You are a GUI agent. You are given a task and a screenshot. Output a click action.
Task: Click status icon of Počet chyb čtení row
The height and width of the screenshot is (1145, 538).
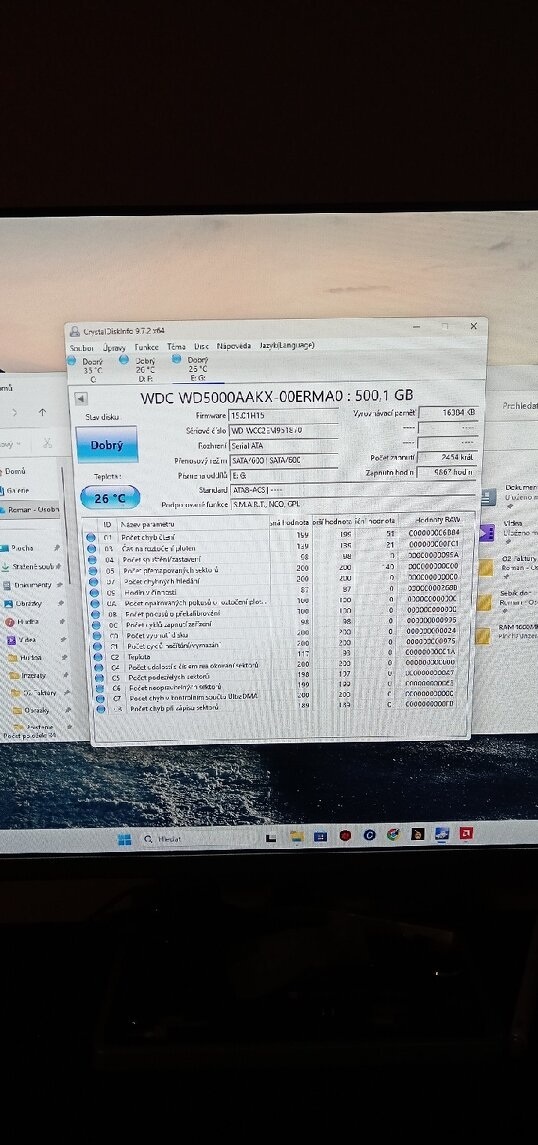(91, 537)
